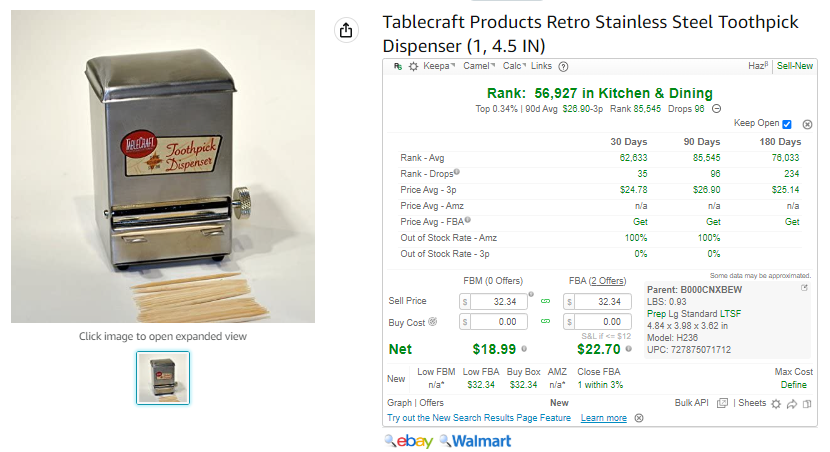This screenshot has width=830, height=452.
Task: Open the FBA 2 Offers link
Action: [x=597, y=281]
